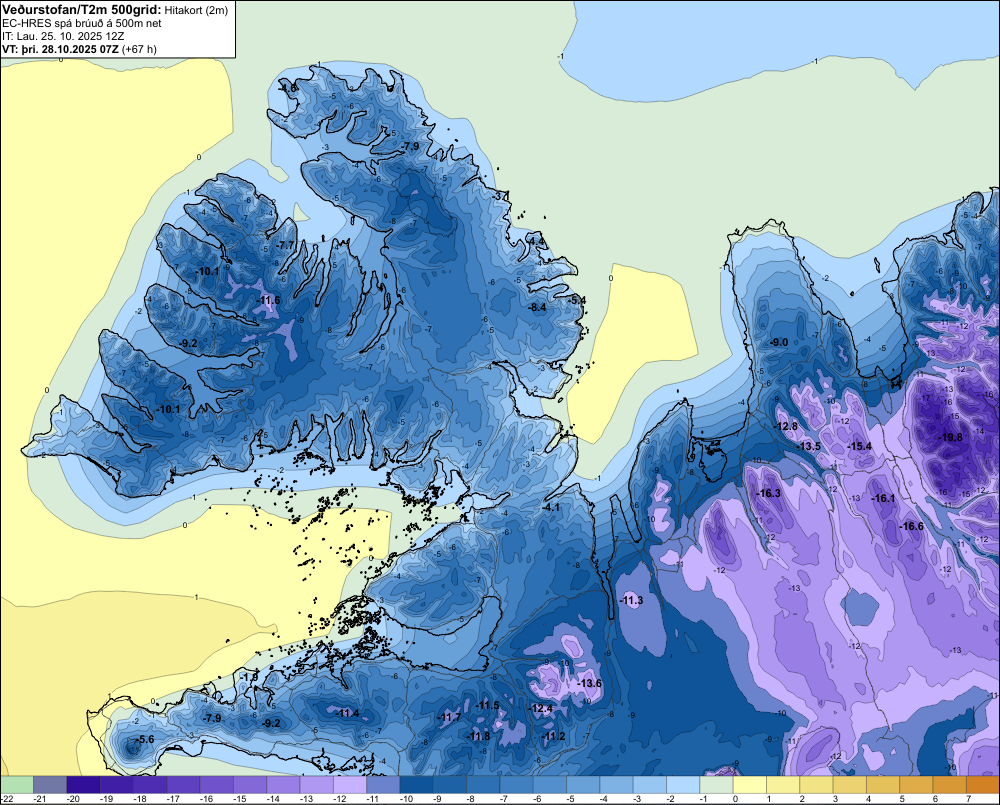Click the light blue swatch between -2 and -1
Viewport: 1000px width, 805px height.
pyautogui.click(x=683, y=785)
